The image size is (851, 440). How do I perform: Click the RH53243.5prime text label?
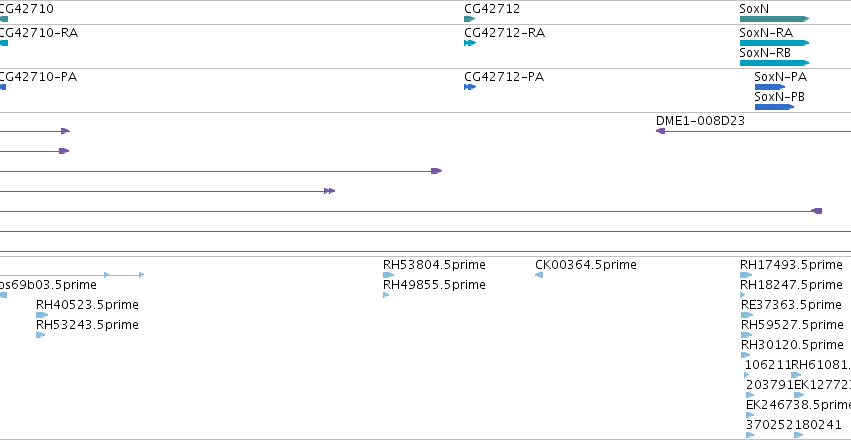(x=87, y=325)
